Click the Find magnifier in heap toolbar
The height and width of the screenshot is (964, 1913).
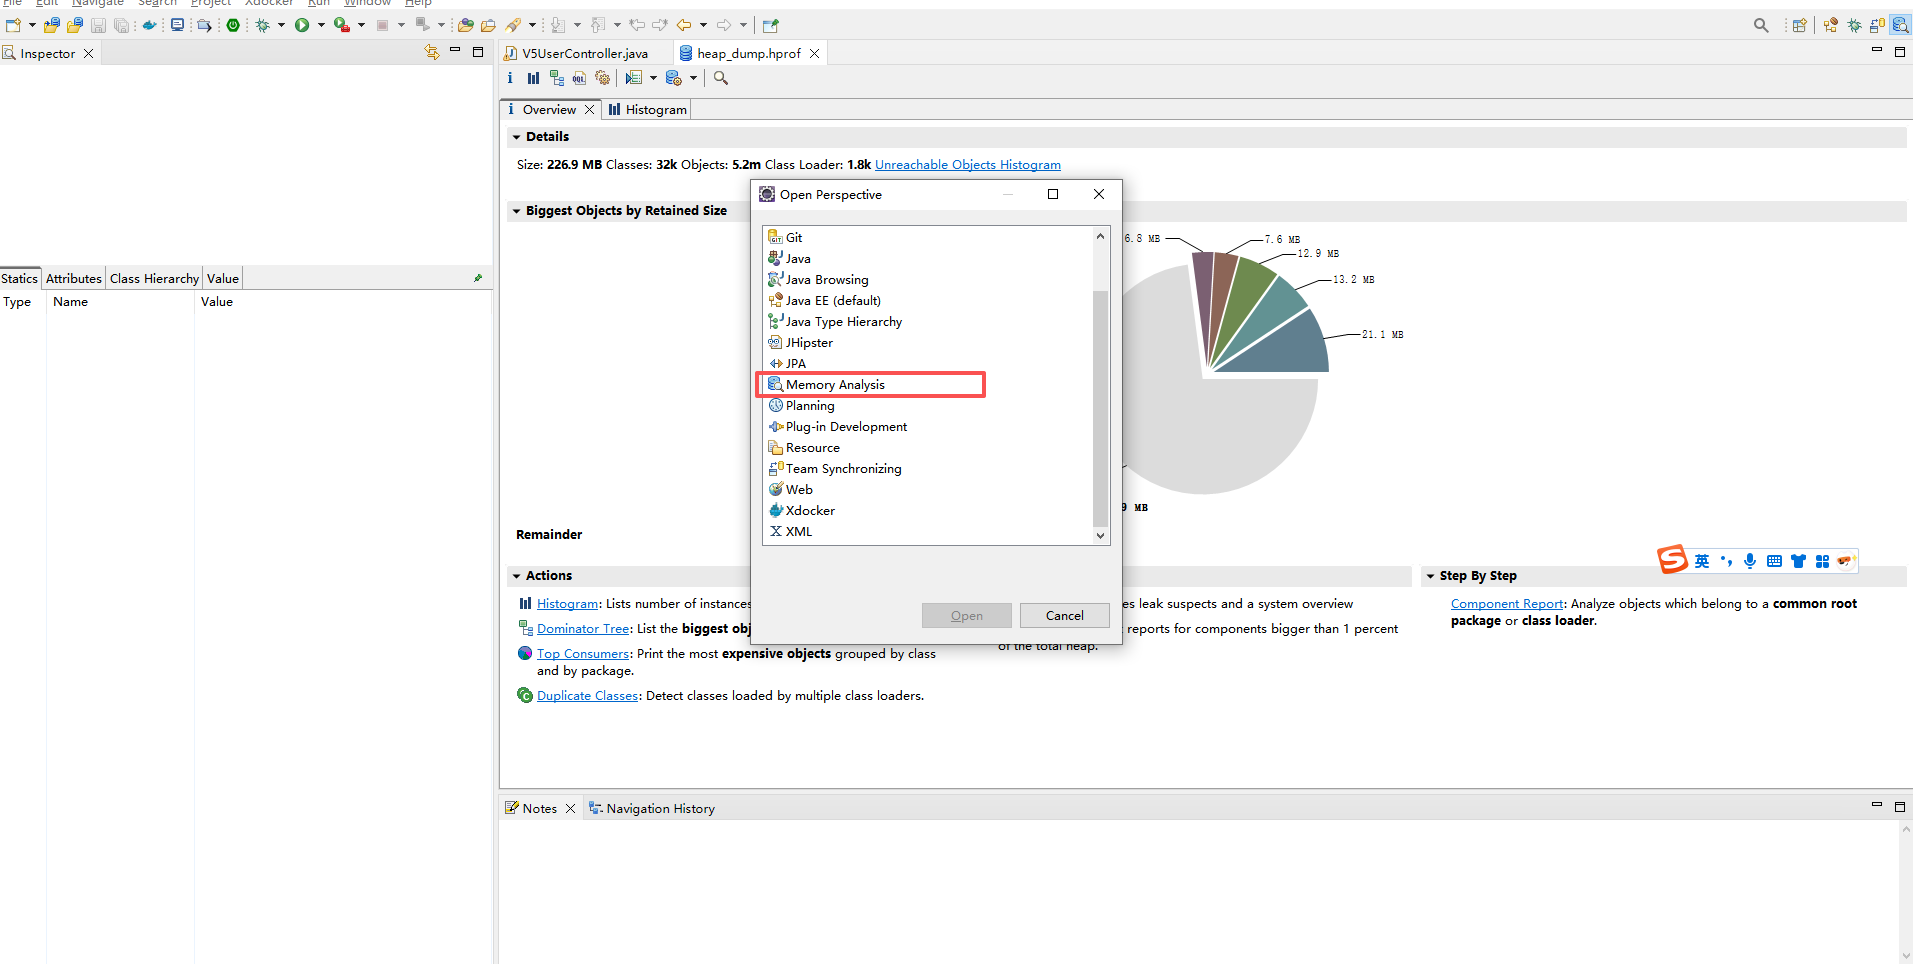tap(720, 78)
